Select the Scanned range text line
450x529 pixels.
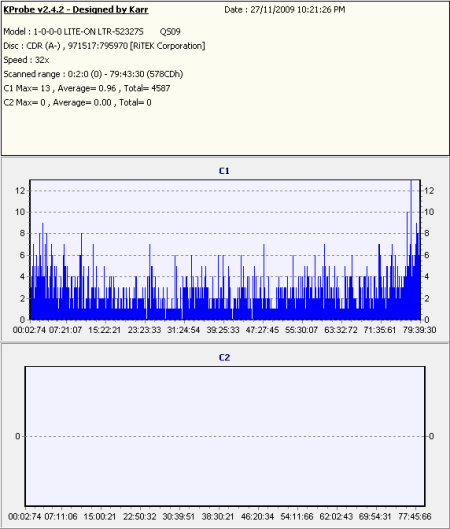click(93, 74)
